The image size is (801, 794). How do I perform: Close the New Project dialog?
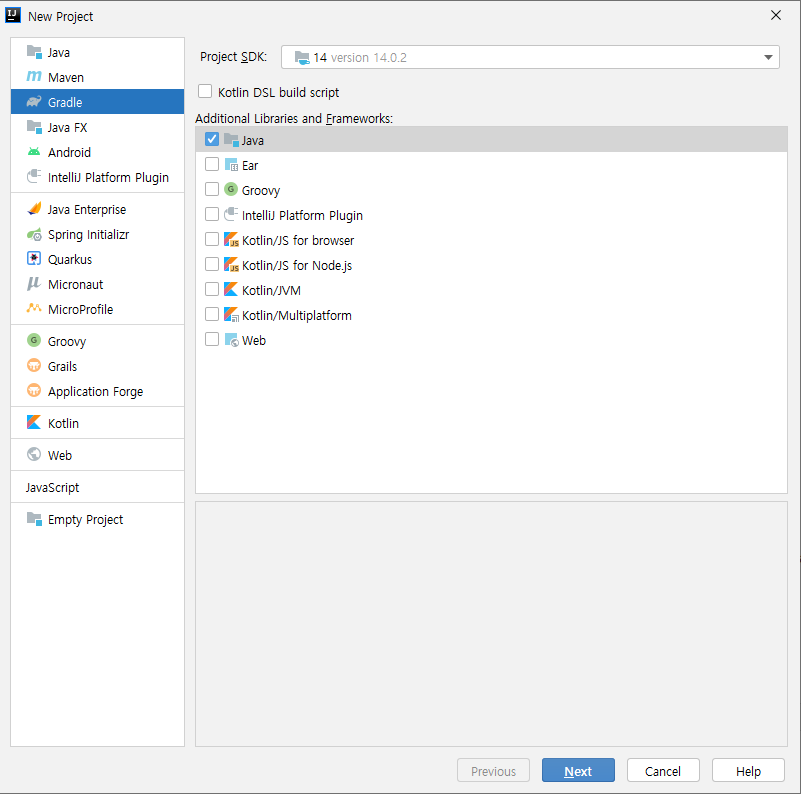pos(776,16)
